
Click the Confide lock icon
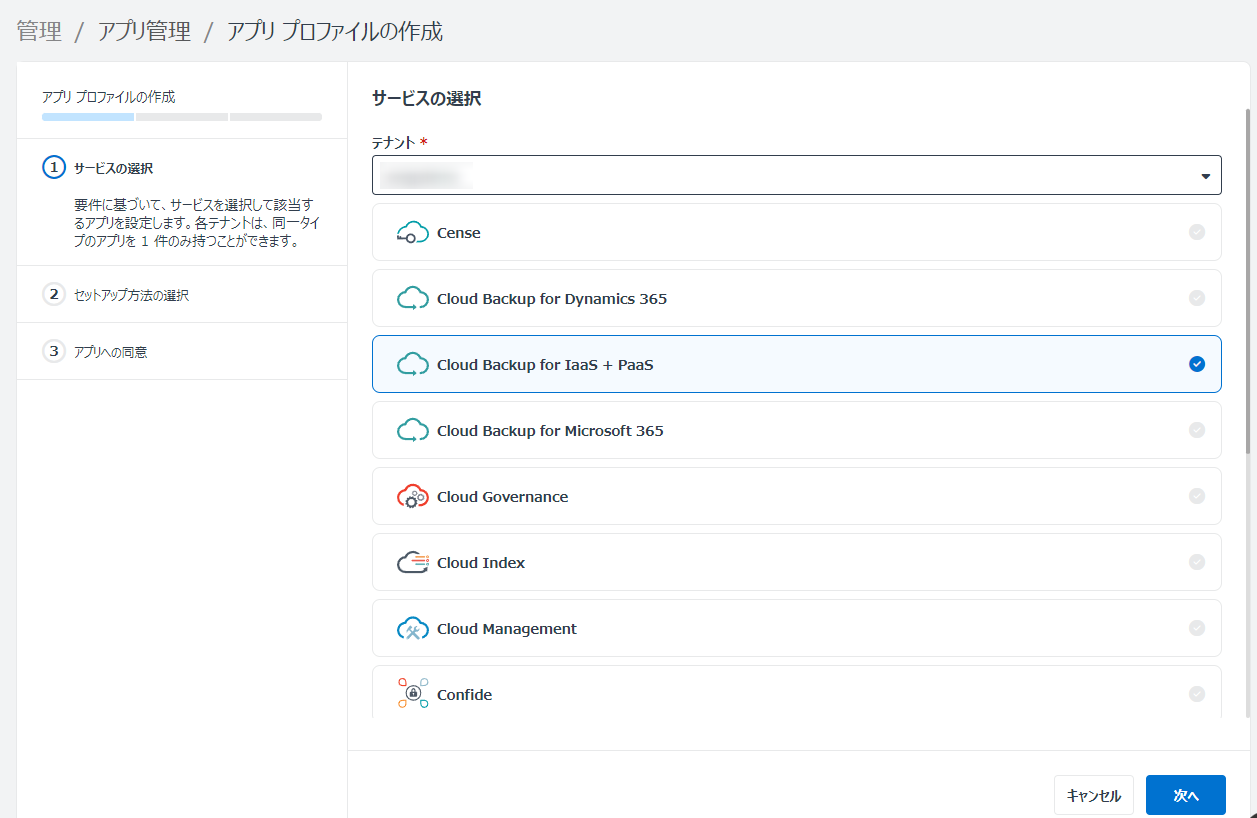413,694
